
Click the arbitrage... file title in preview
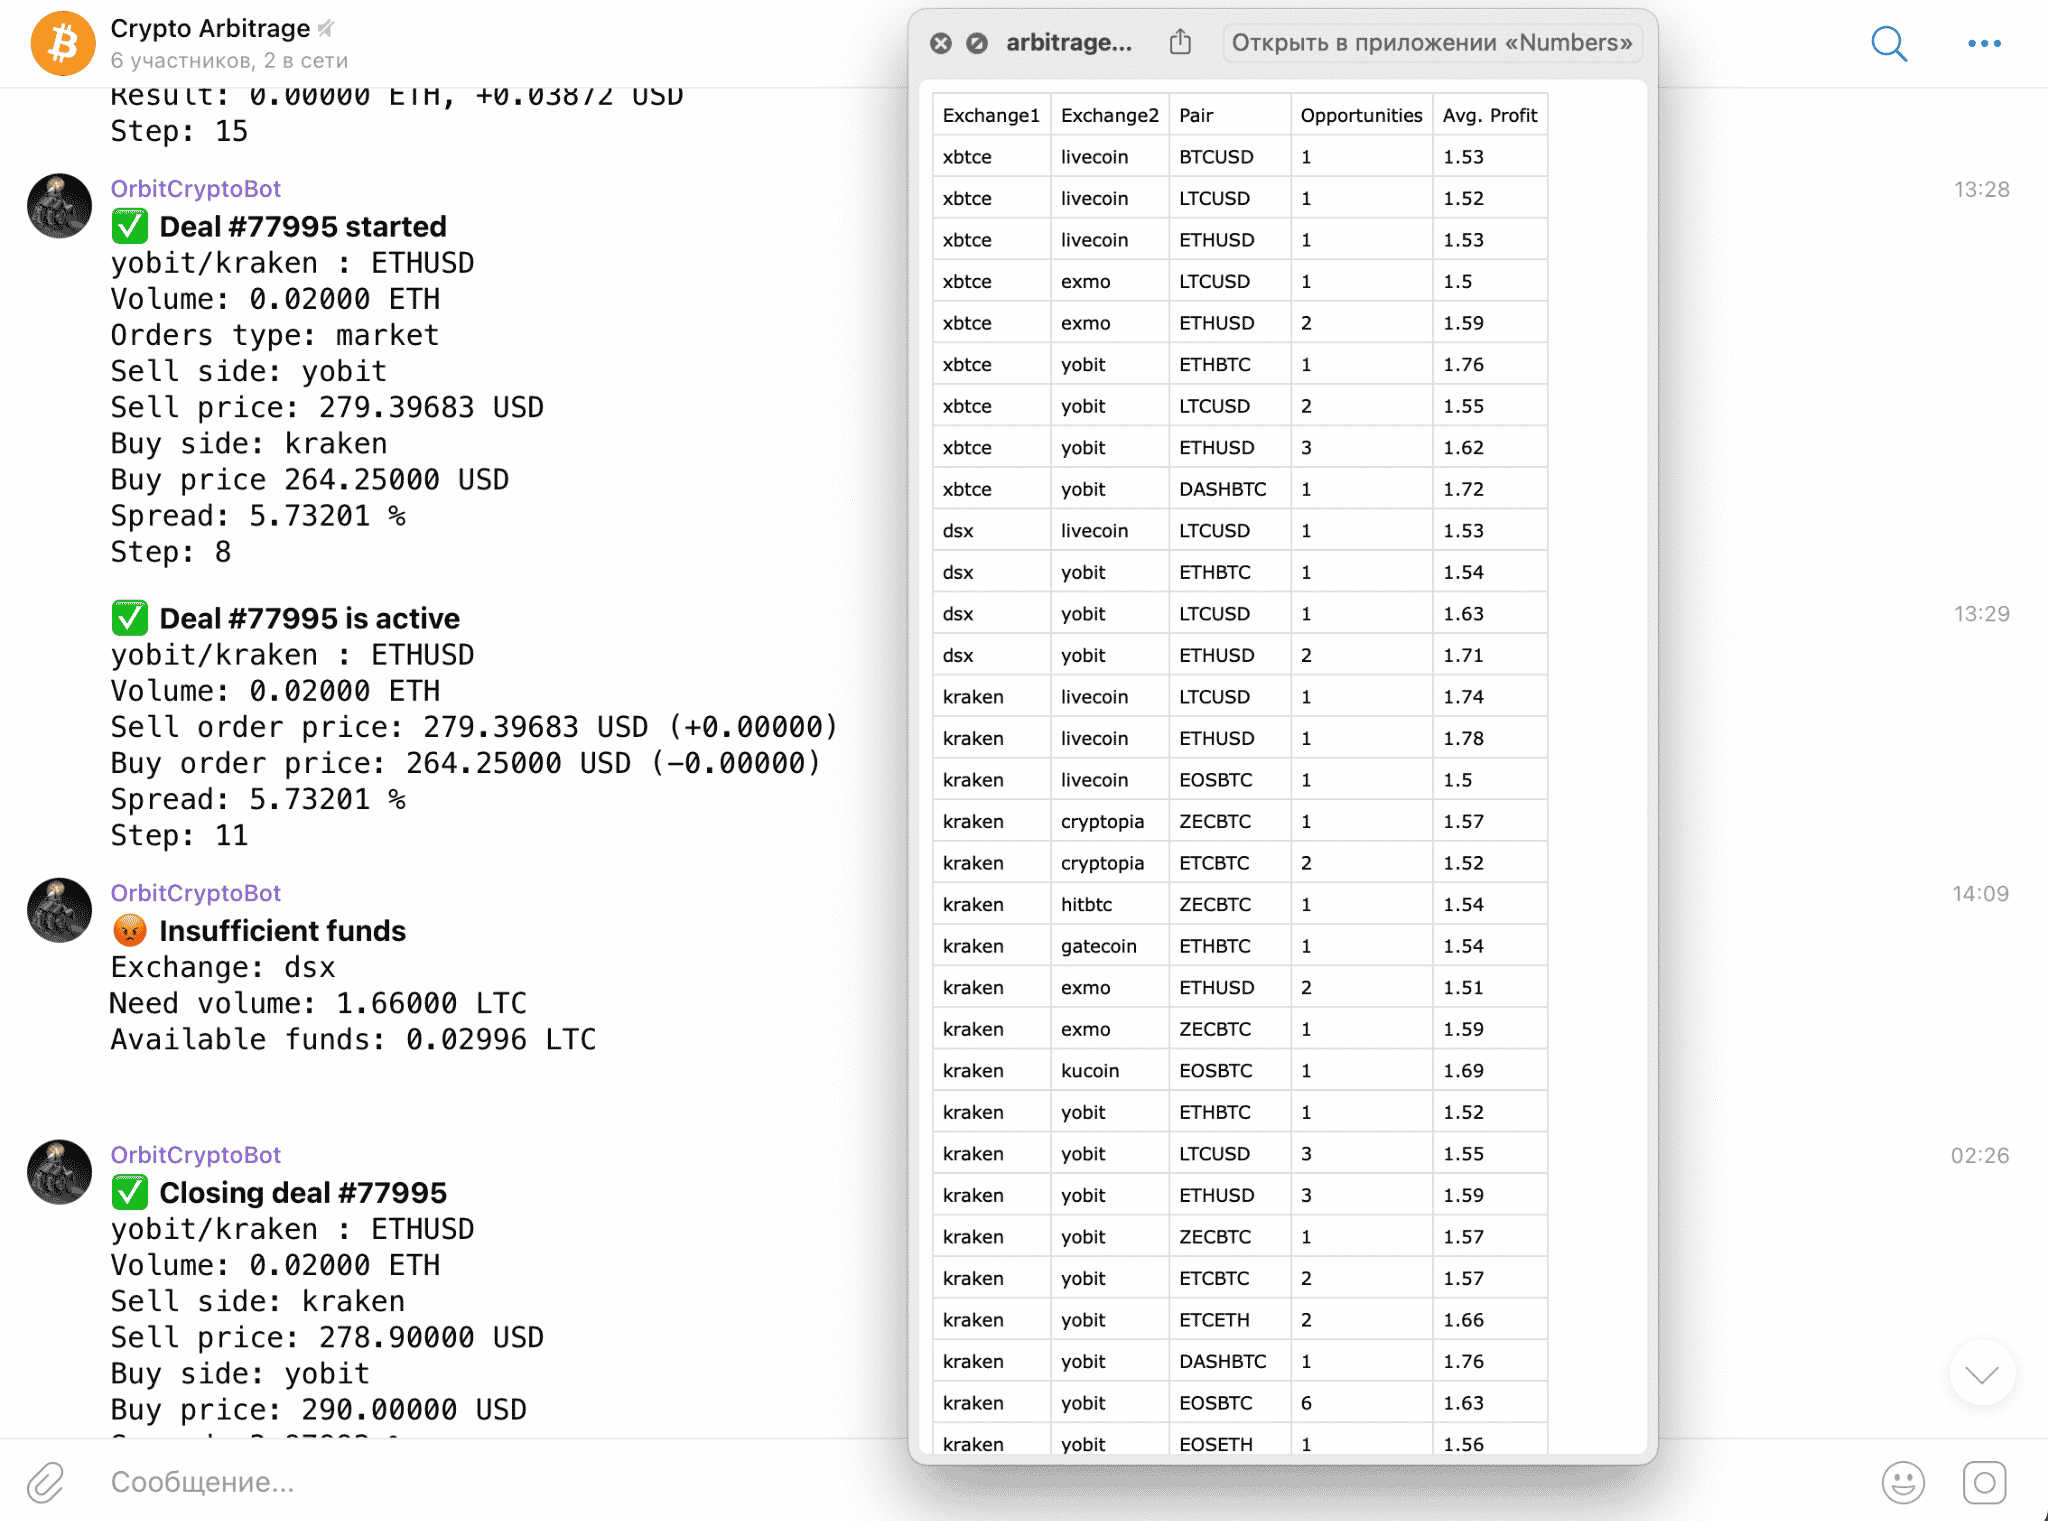click(x=1069, y=43)
